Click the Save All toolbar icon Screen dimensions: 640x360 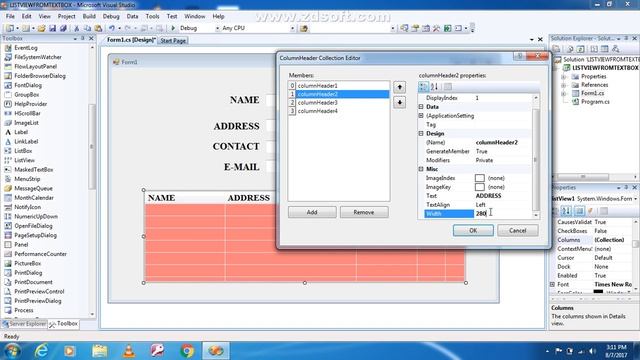click(x=63, y=28)
